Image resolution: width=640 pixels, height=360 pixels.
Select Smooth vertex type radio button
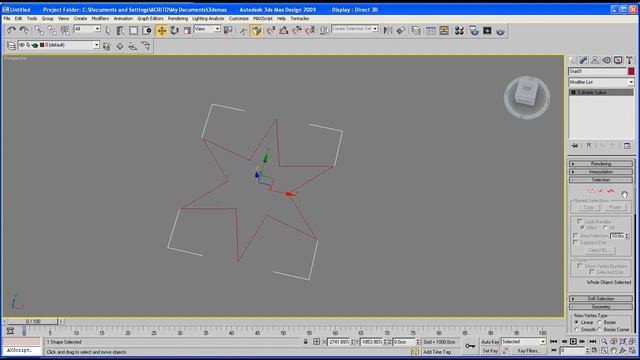(577, 329)
